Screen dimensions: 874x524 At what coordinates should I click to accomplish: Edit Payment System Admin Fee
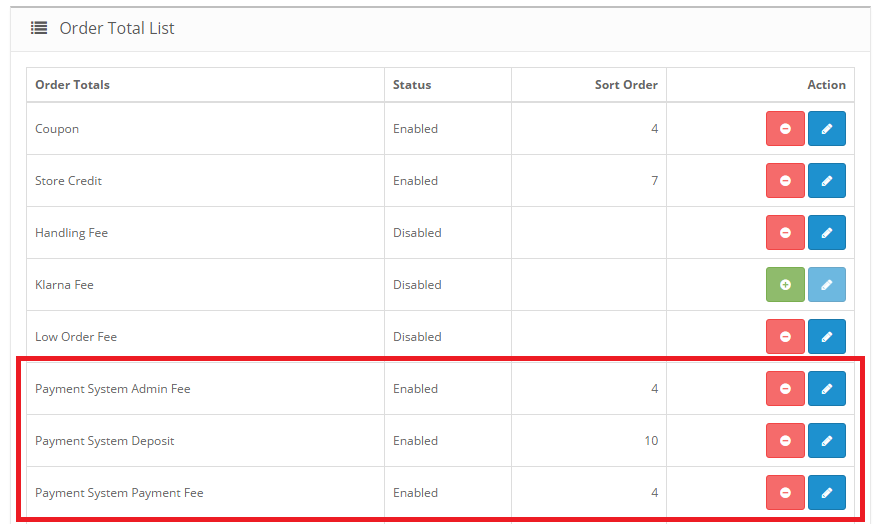click(826, 389)
